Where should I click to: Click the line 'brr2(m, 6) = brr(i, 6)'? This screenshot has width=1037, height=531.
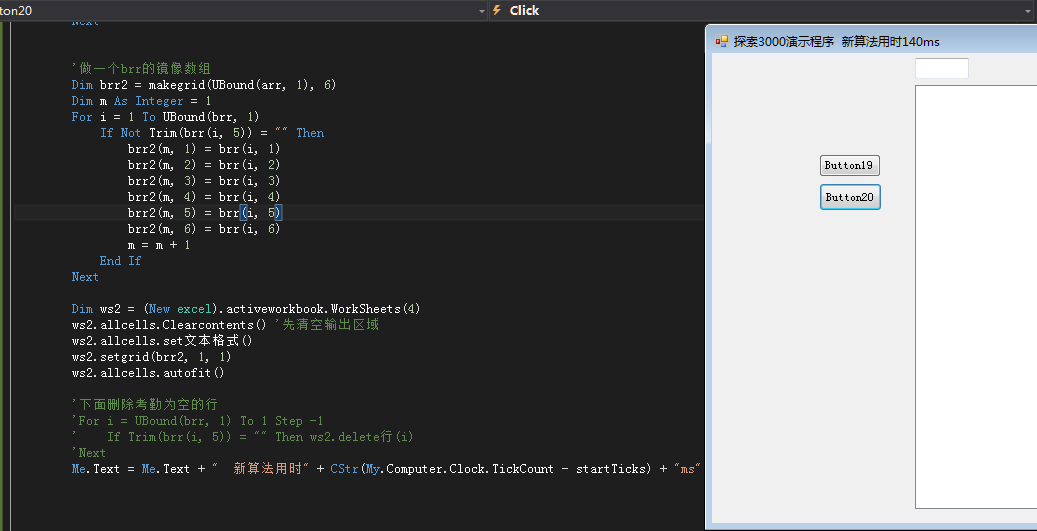click(x=204, y=229)
